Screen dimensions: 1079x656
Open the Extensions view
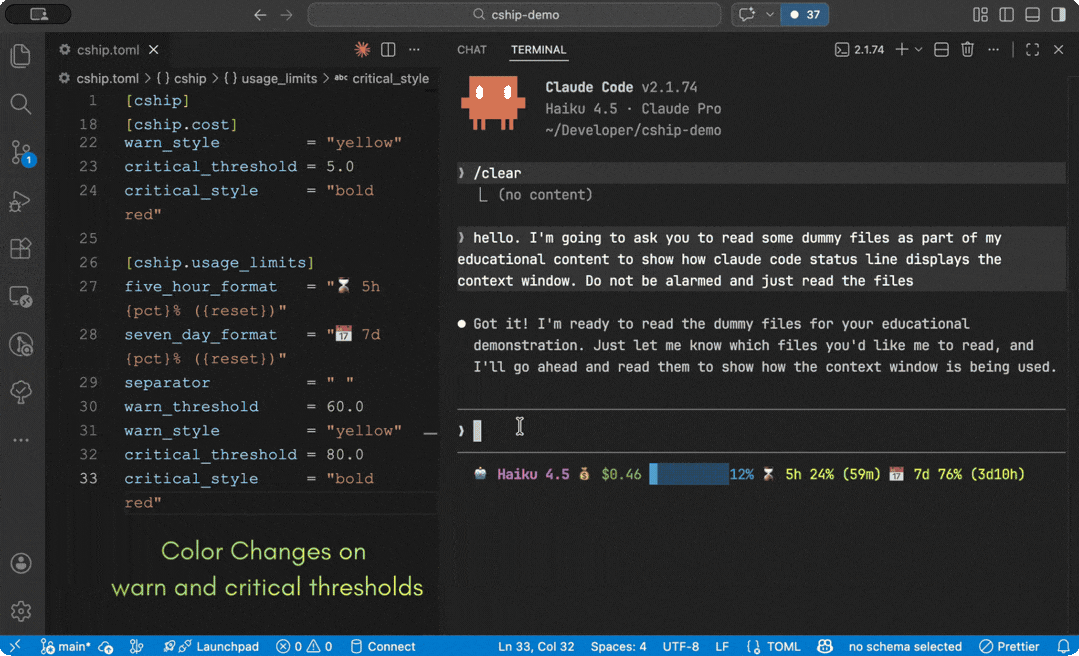[x=21, y=248]
